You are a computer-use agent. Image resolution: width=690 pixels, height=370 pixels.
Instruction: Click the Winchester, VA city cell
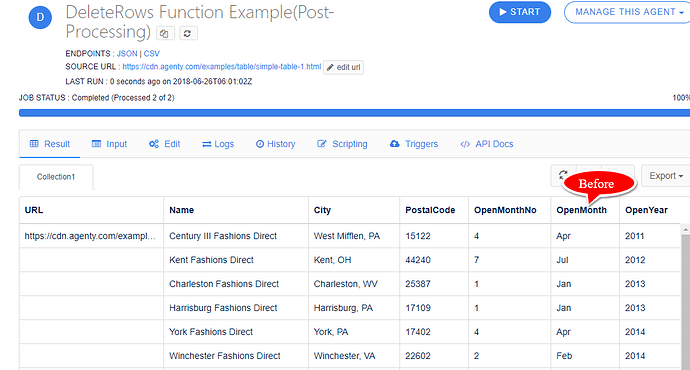(x=354, y=355)
